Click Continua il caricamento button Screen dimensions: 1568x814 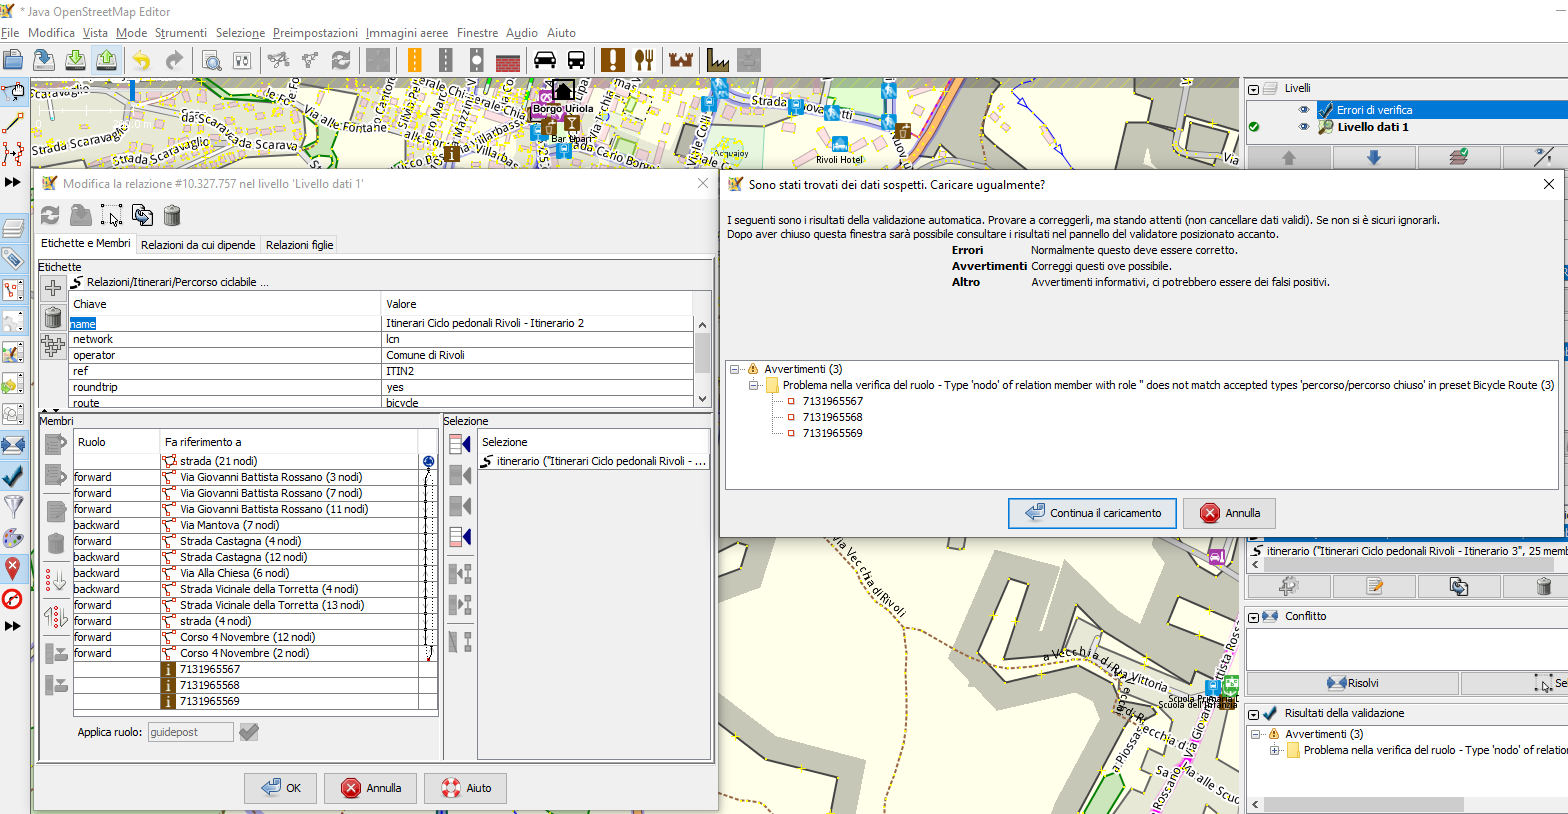(x=1093, y=513)
